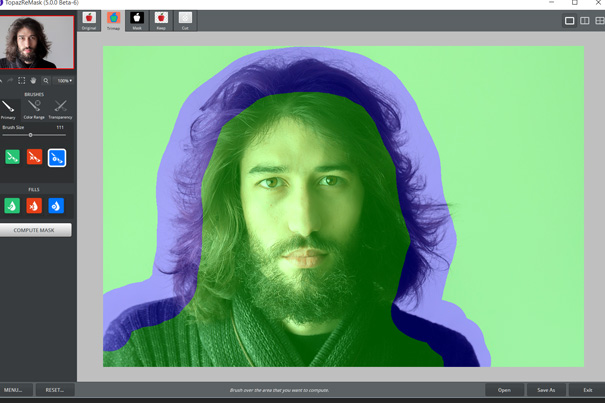
Task: Select the hand pan tool
Action: [x=34, y=80]
